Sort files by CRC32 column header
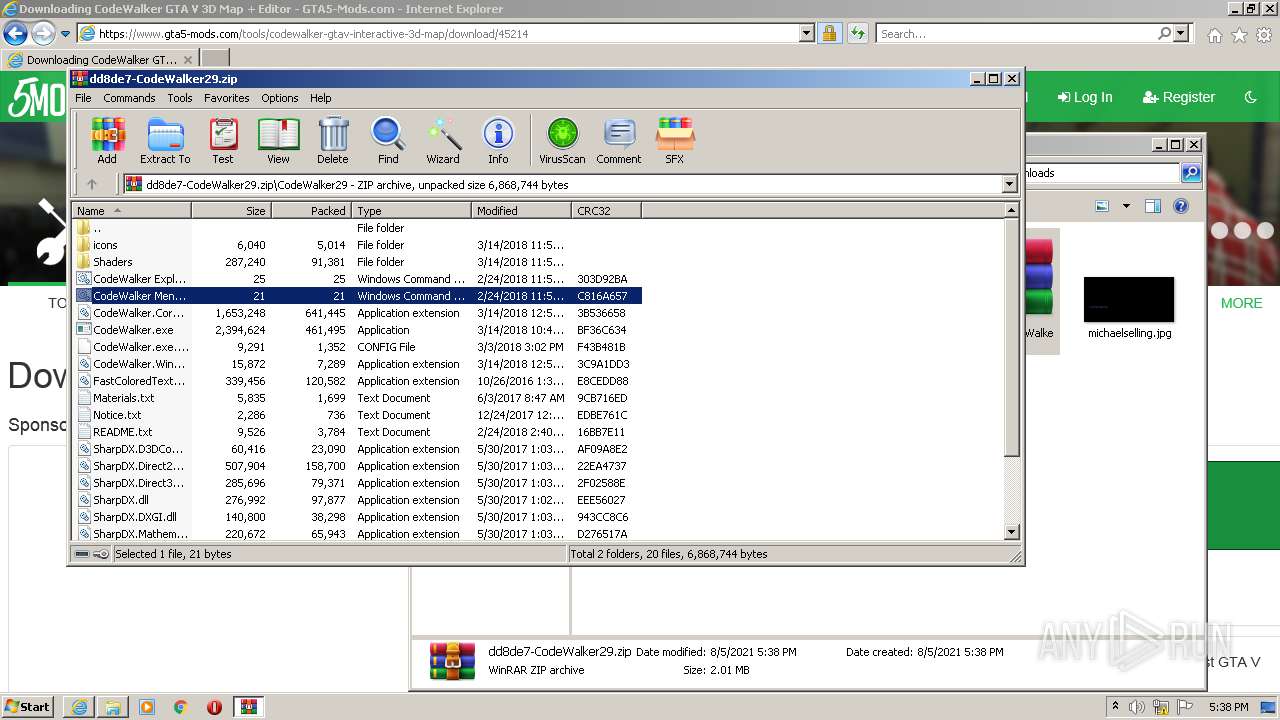The image size is (1280, 720). point(606,210)
